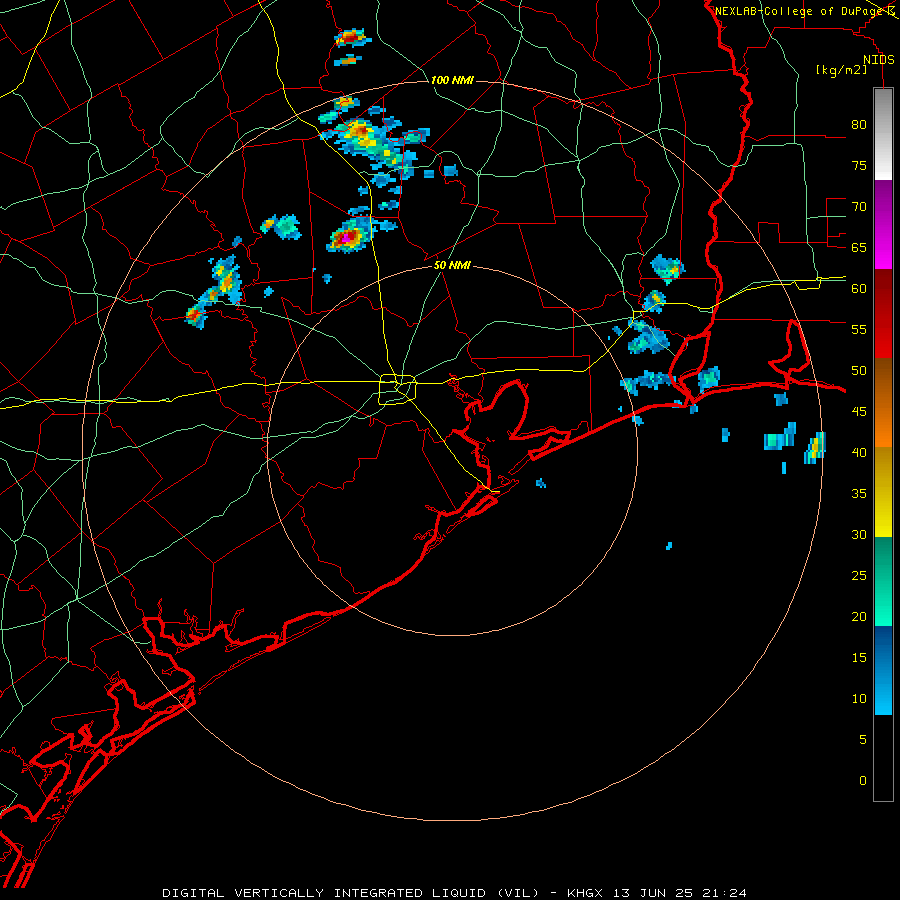Pick the green segment of the VIL color bar
Viewport: 900px width, 900px height.
point(883,581)
